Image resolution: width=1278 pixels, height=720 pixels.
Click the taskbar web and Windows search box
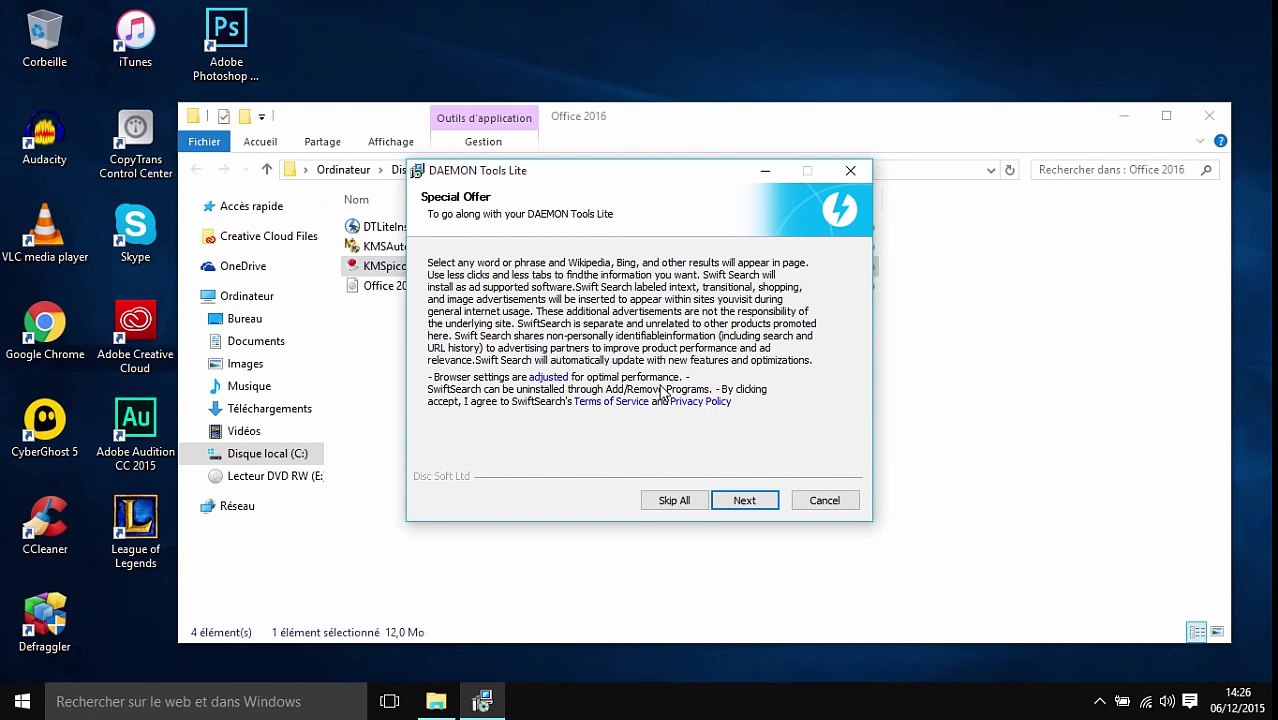pos(206,701)
